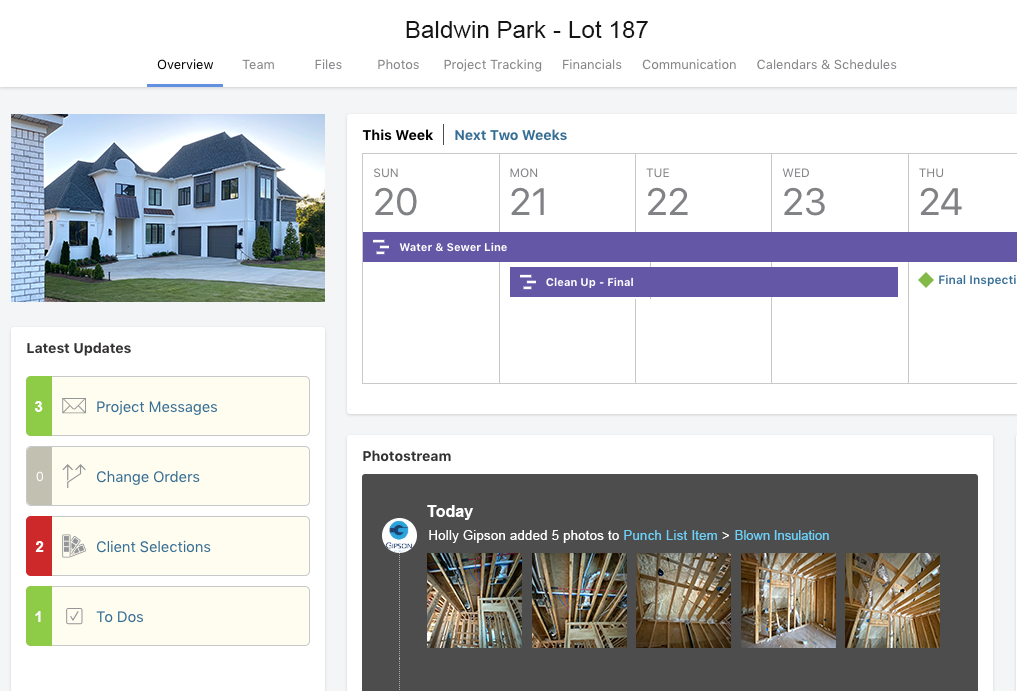Click the Clean Up - Final task icon
This screenshot has width=1017, height=691.
528,282
